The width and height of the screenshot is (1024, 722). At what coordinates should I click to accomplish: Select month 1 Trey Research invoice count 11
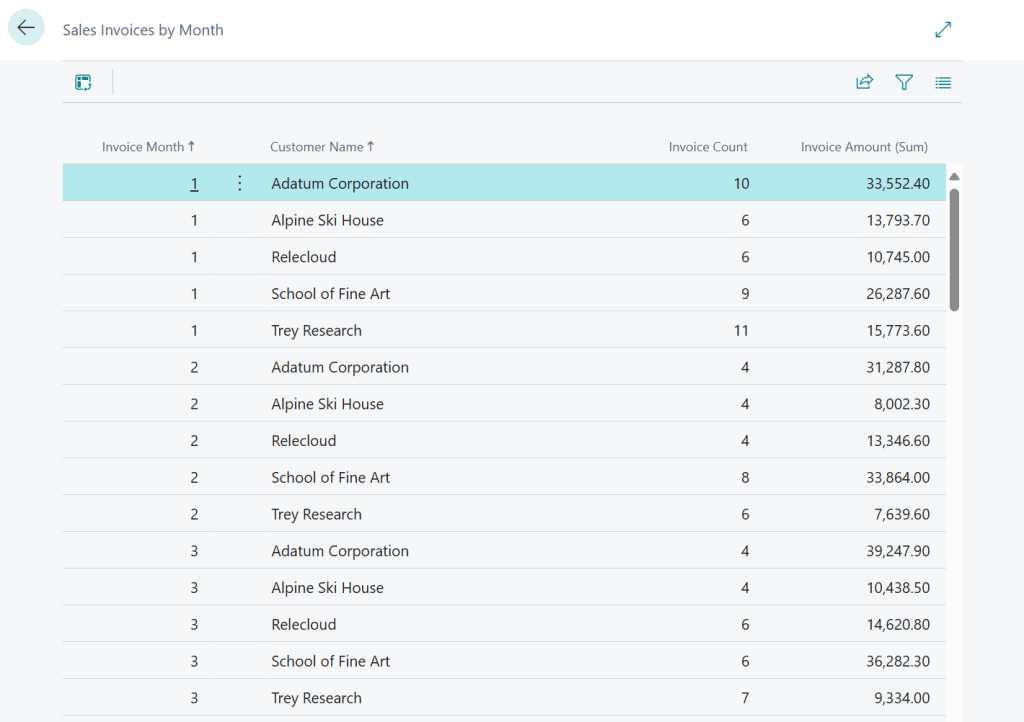coord(740,331)
